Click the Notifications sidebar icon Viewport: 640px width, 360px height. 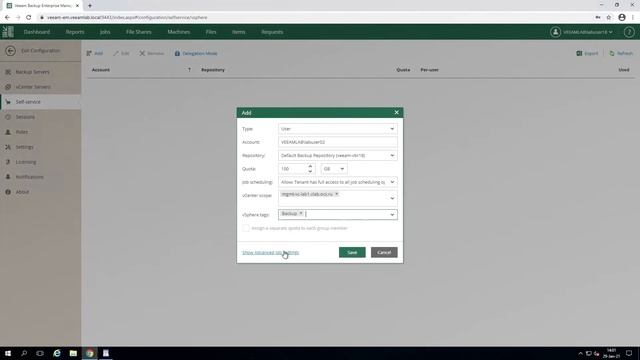tap(8, 177)
